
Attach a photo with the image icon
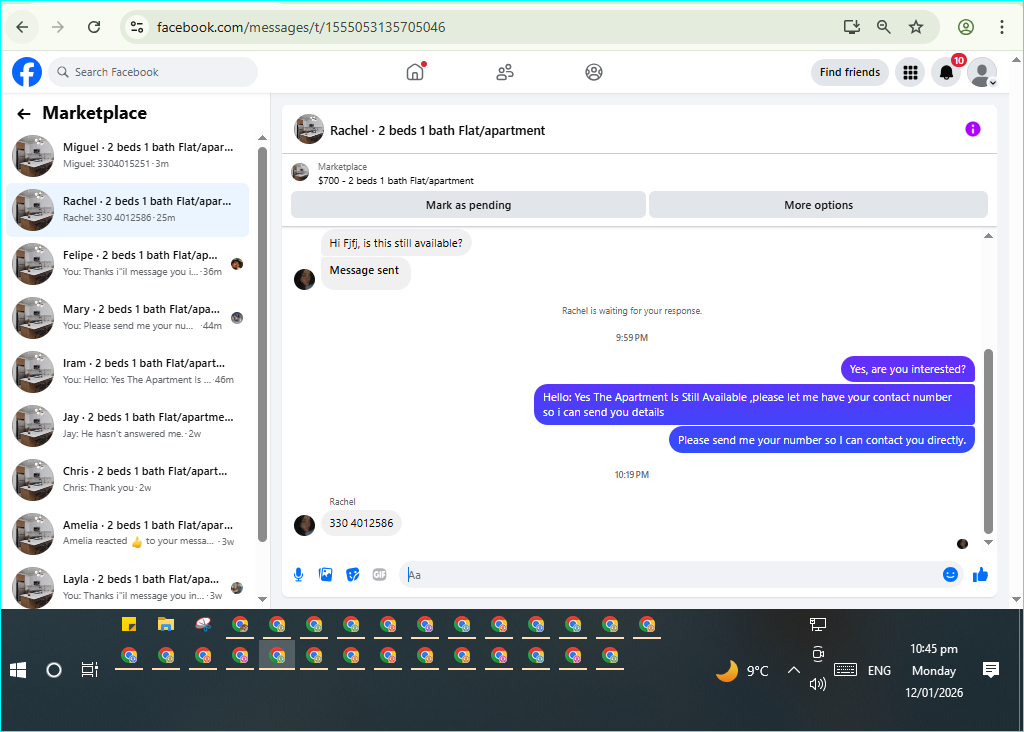click(325, 575)
